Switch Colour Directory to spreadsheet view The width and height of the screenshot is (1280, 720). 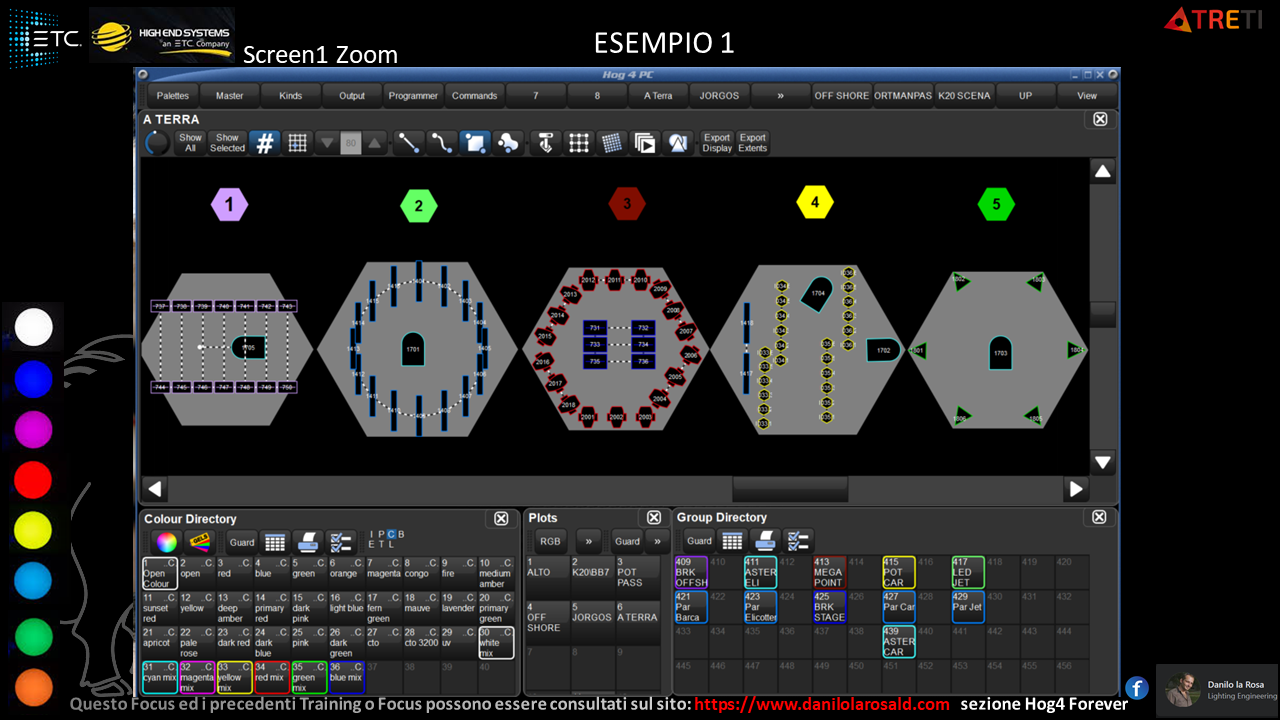(276, 542)
